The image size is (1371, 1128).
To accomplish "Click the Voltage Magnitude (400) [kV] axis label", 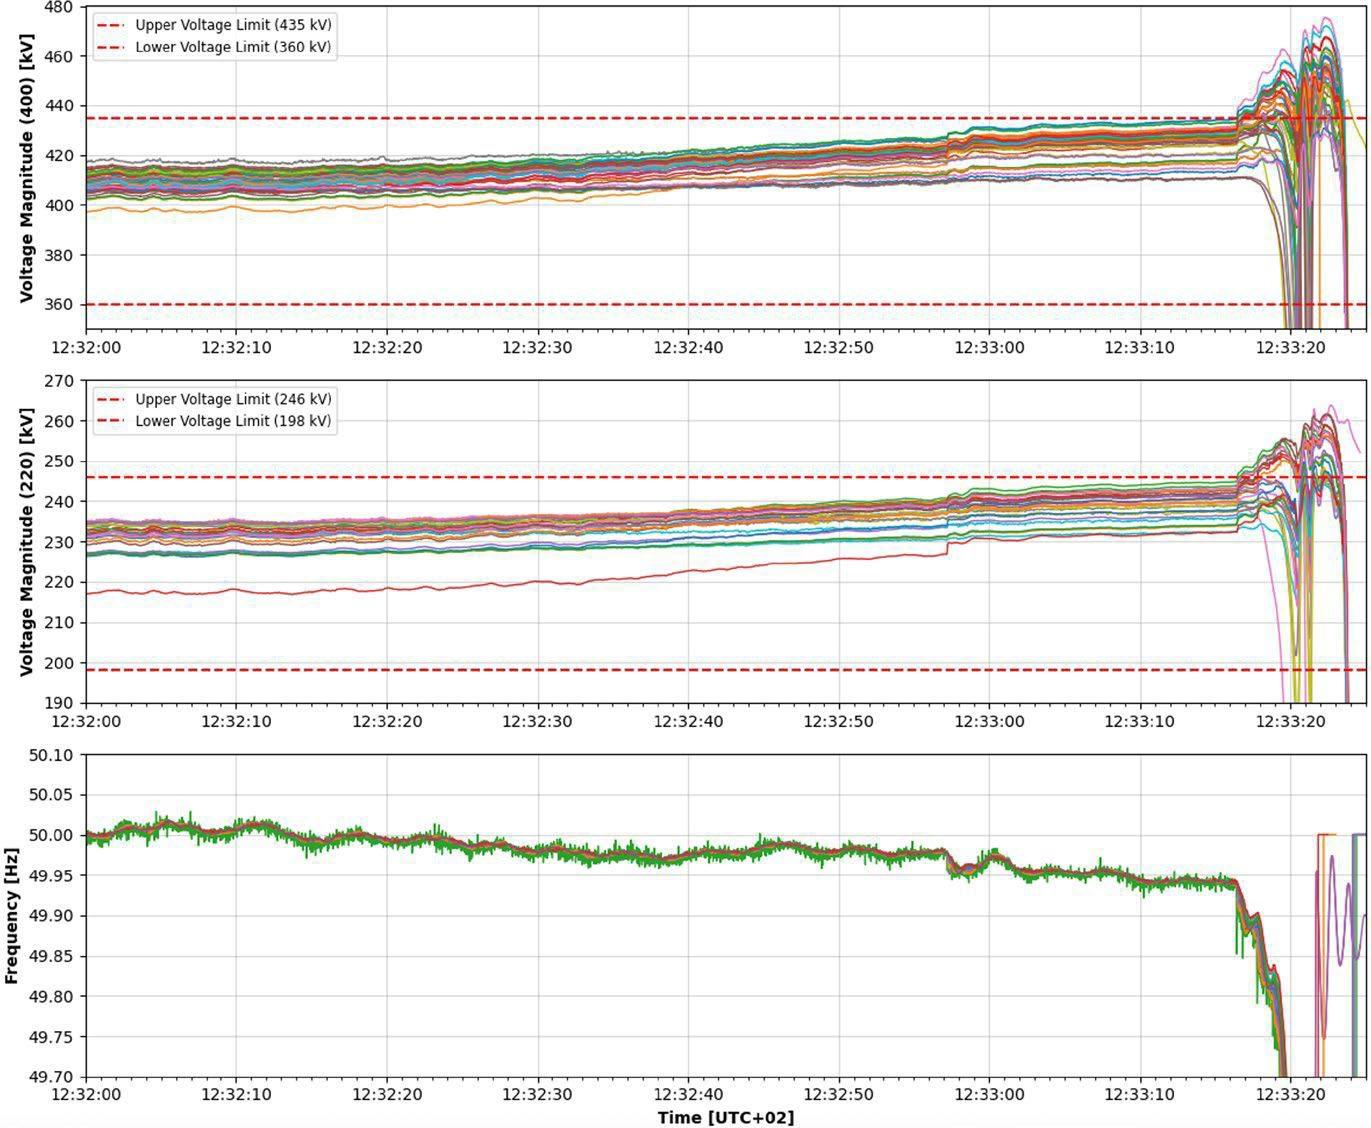I will tap(27, 169).
